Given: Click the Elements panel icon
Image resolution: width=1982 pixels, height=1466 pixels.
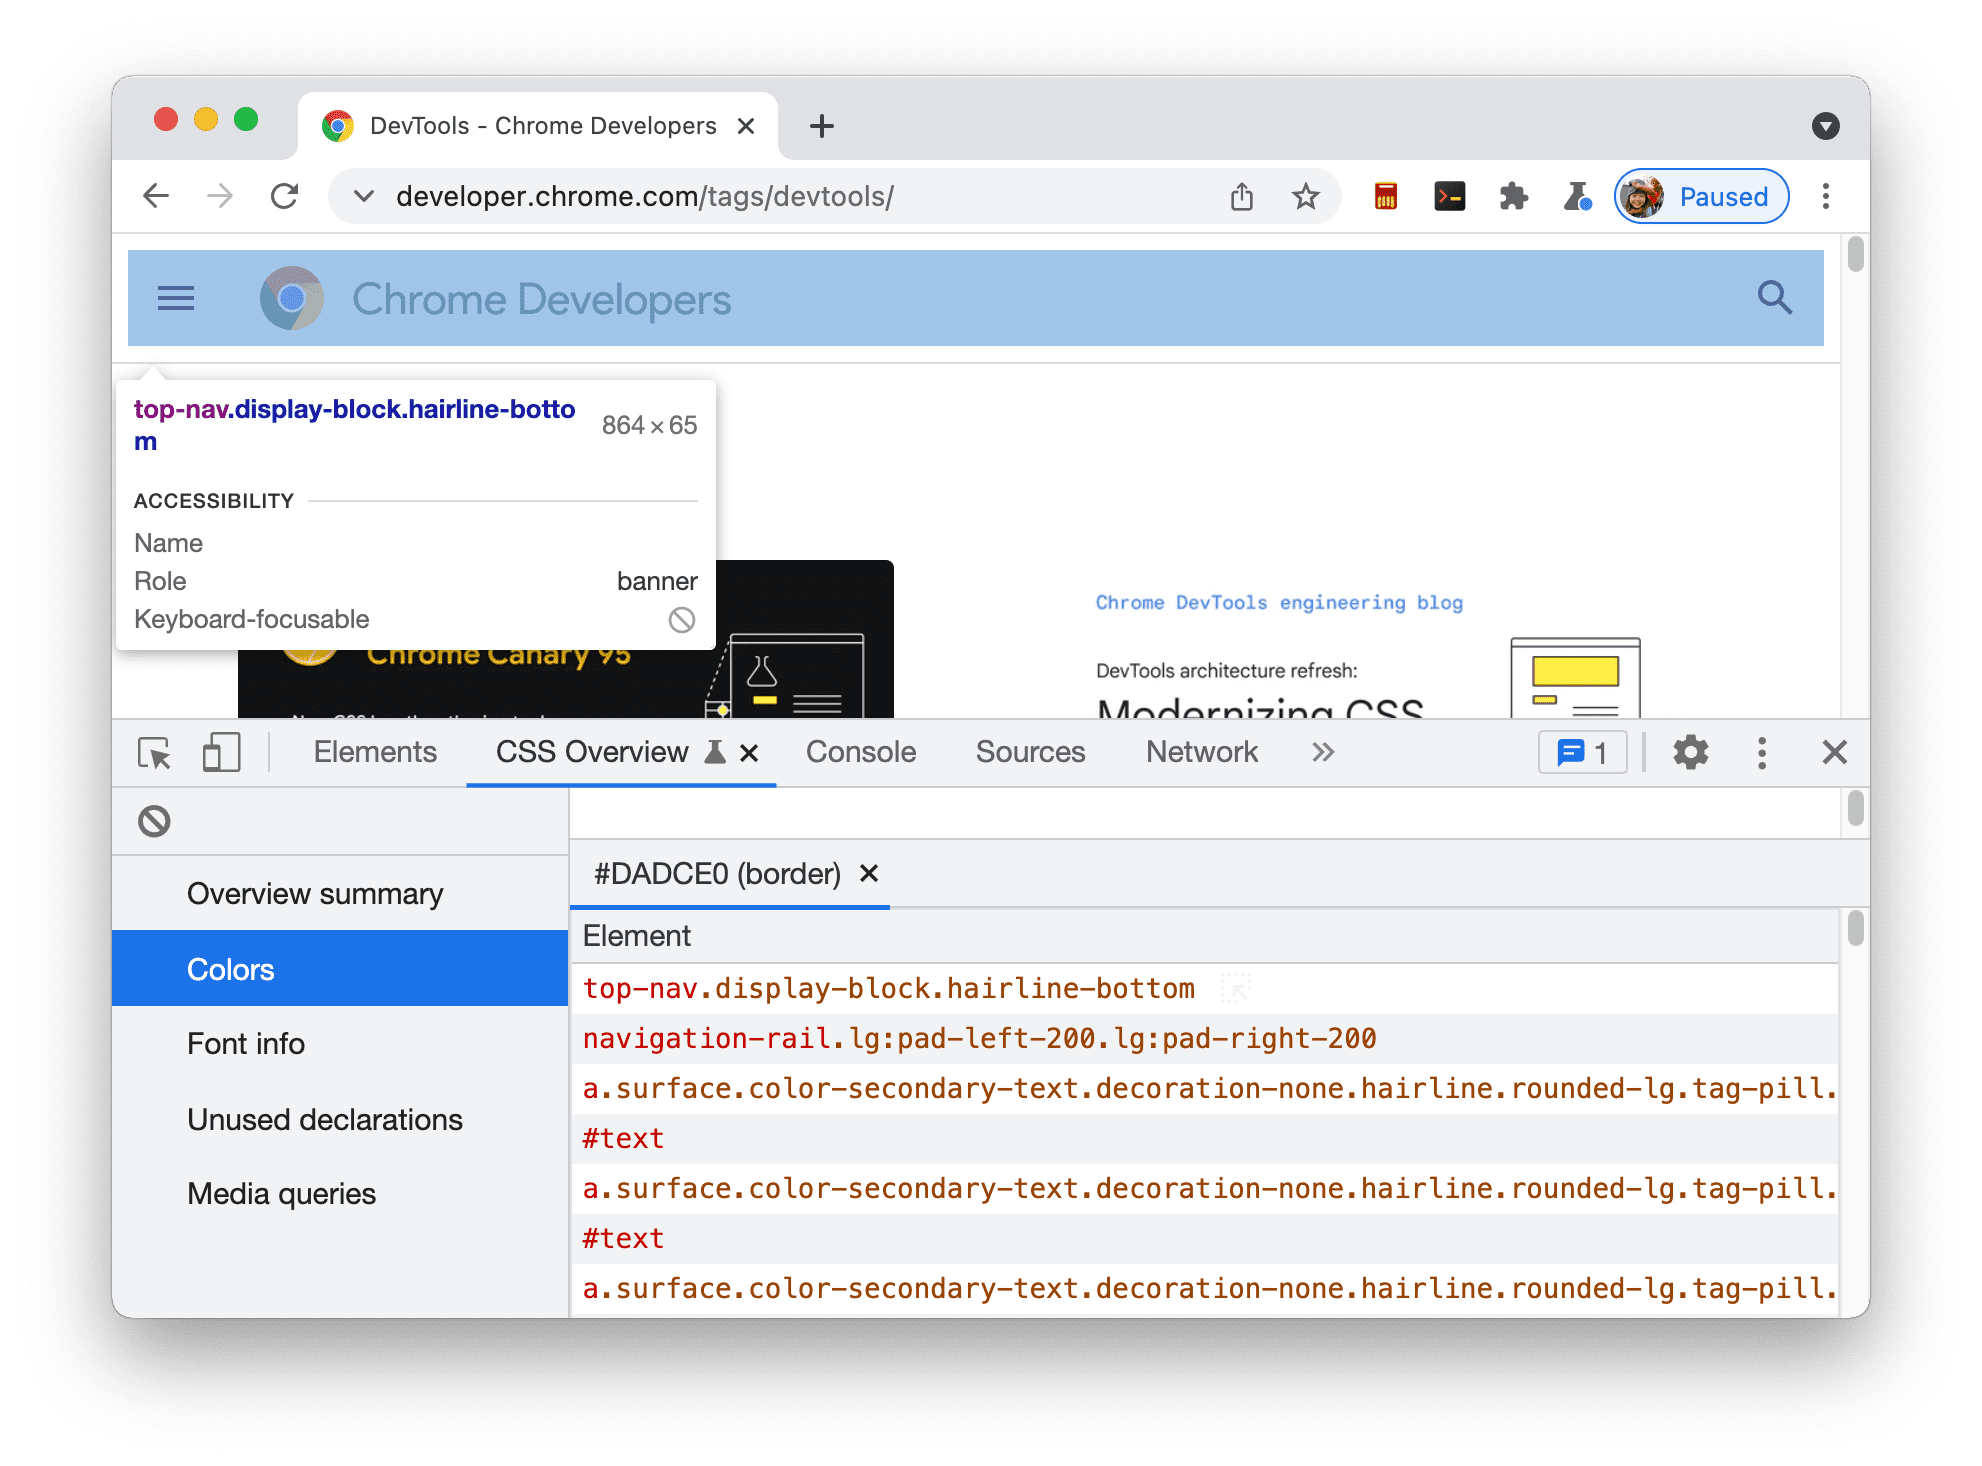Looking at the screenshot, I should click(376, 753).
